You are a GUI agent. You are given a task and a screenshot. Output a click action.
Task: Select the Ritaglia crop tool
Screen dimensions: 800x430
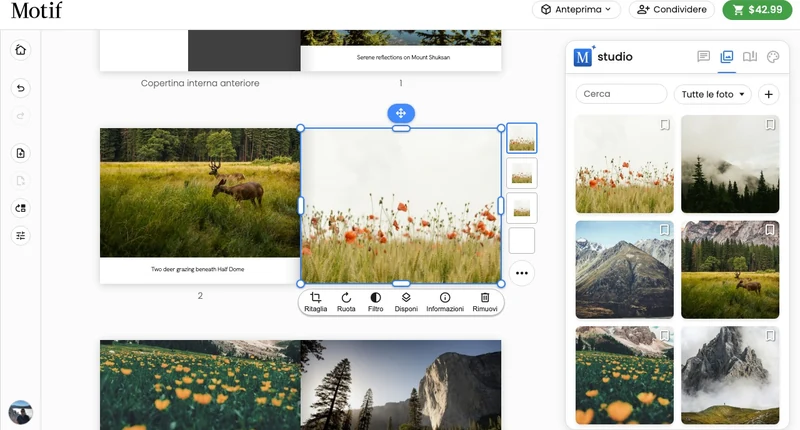(x=315, y=302)
